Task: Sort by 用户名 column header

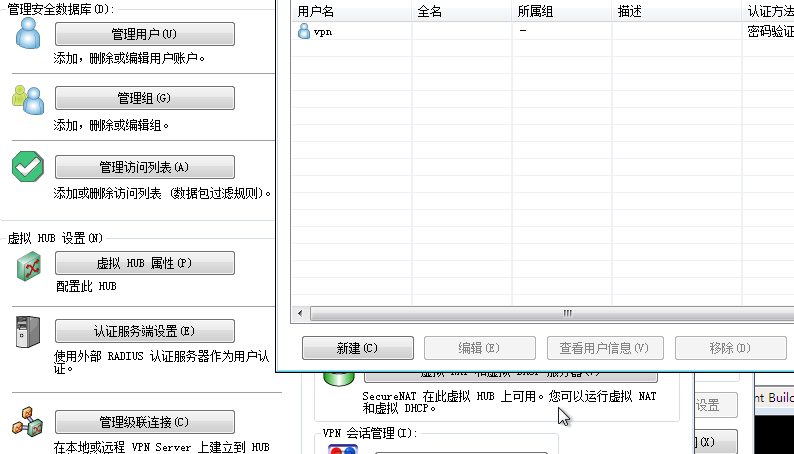Action: click(x=352, y=11)
